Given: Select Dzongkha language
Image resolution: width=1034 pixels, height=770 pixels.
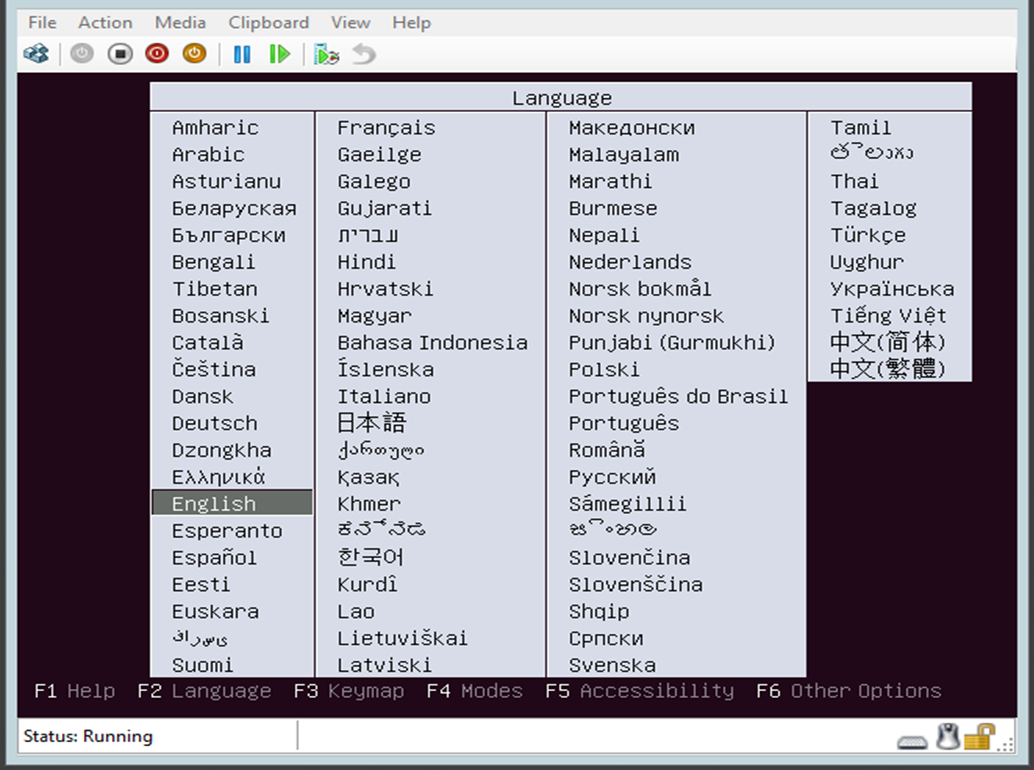Looking at the screenshot, I should pyautogui.click(x=222, y=450).
